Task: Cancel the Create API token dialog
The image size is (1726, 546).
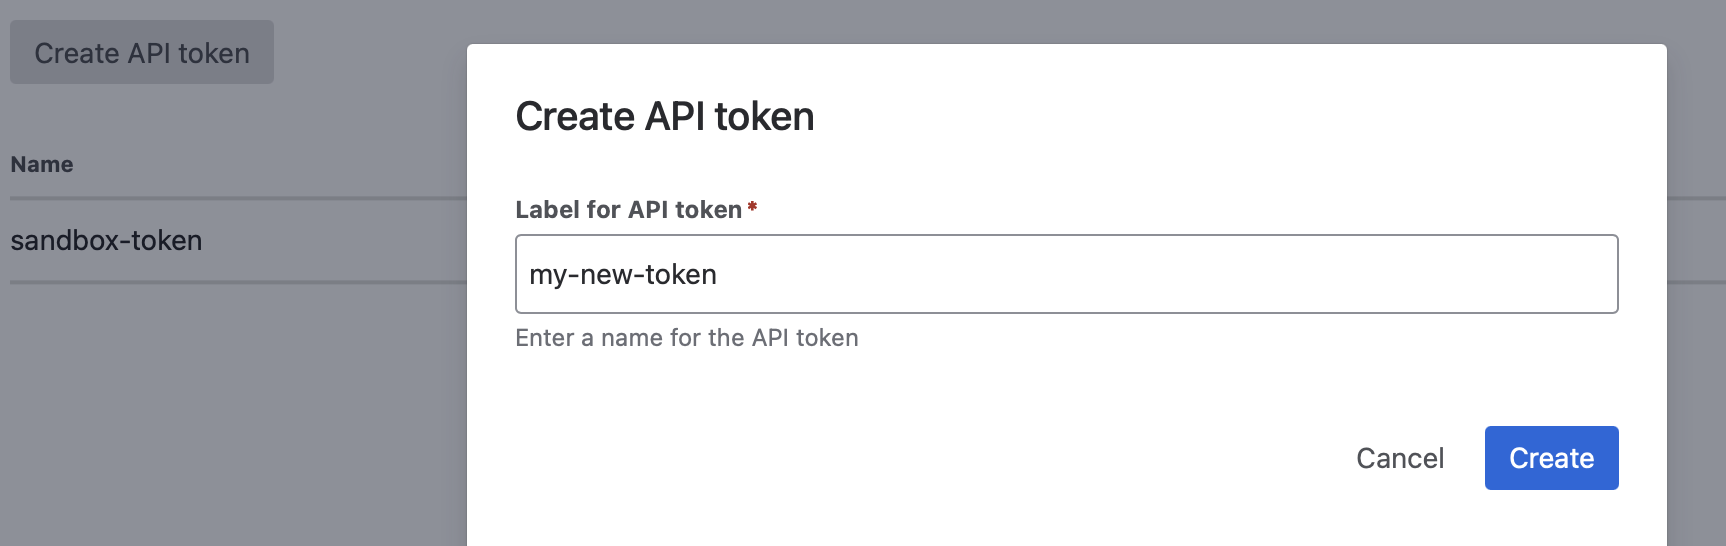Action: [1400, 458]
